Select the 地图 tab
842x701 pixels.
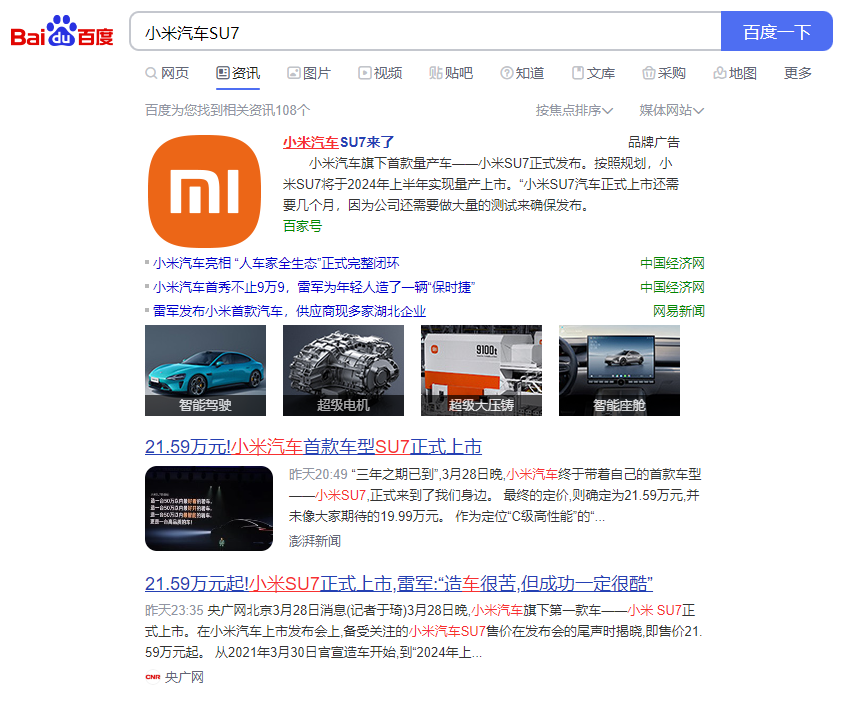[735, 73]
